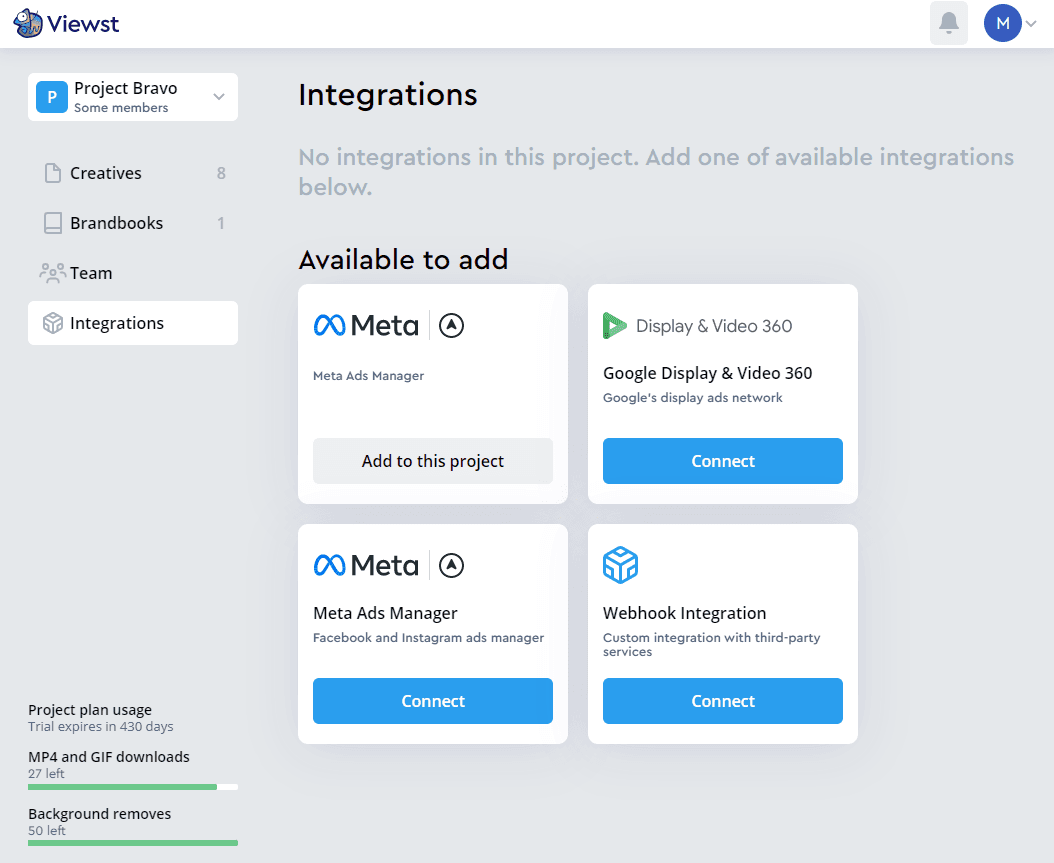Click the Webhook Integration cube icon
The width and height of the screenshot is (1054, 863).
621,565
